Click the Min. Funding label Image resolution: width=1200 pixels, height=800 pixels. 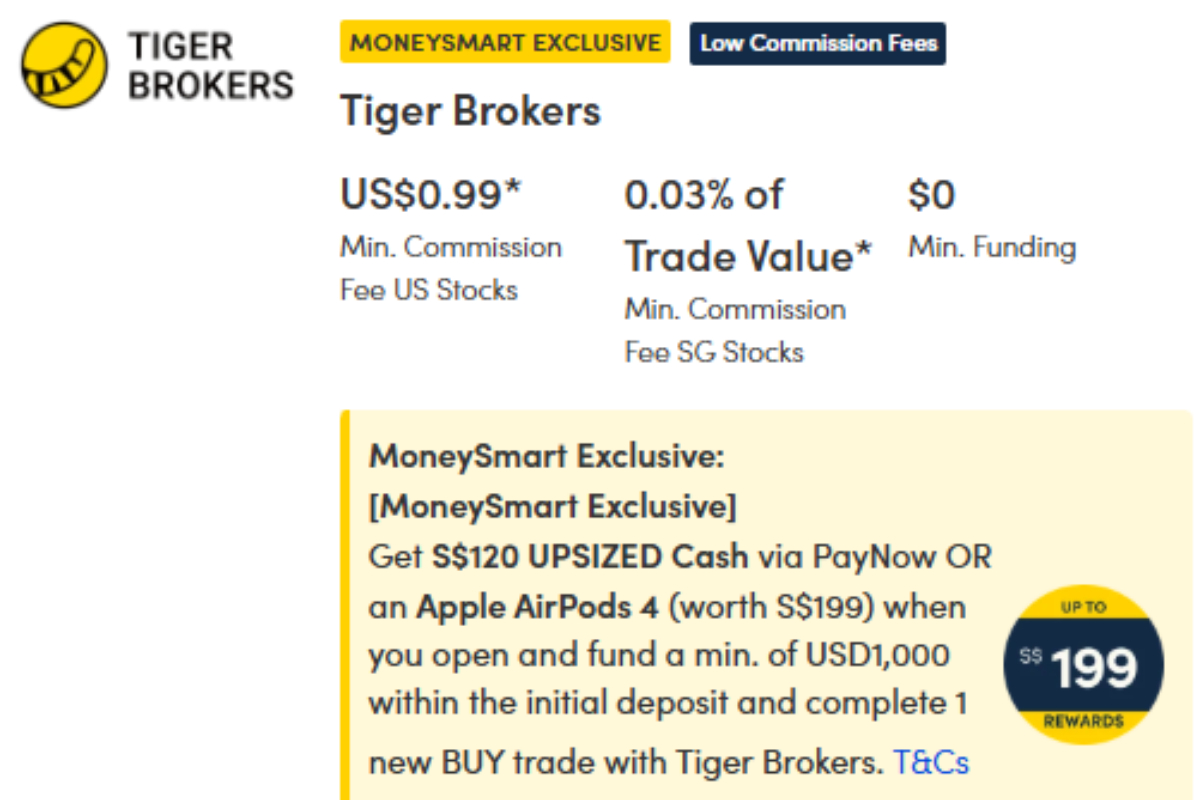pyautogui.click(x=992, y=247)
